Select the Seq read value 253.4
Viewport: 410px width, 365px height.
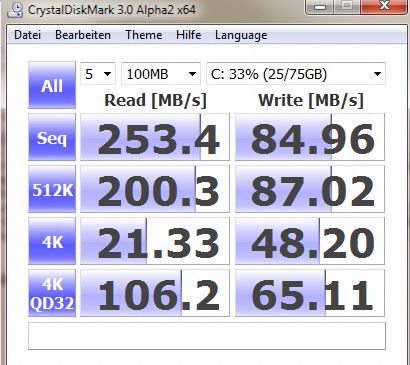click(155, 137)
